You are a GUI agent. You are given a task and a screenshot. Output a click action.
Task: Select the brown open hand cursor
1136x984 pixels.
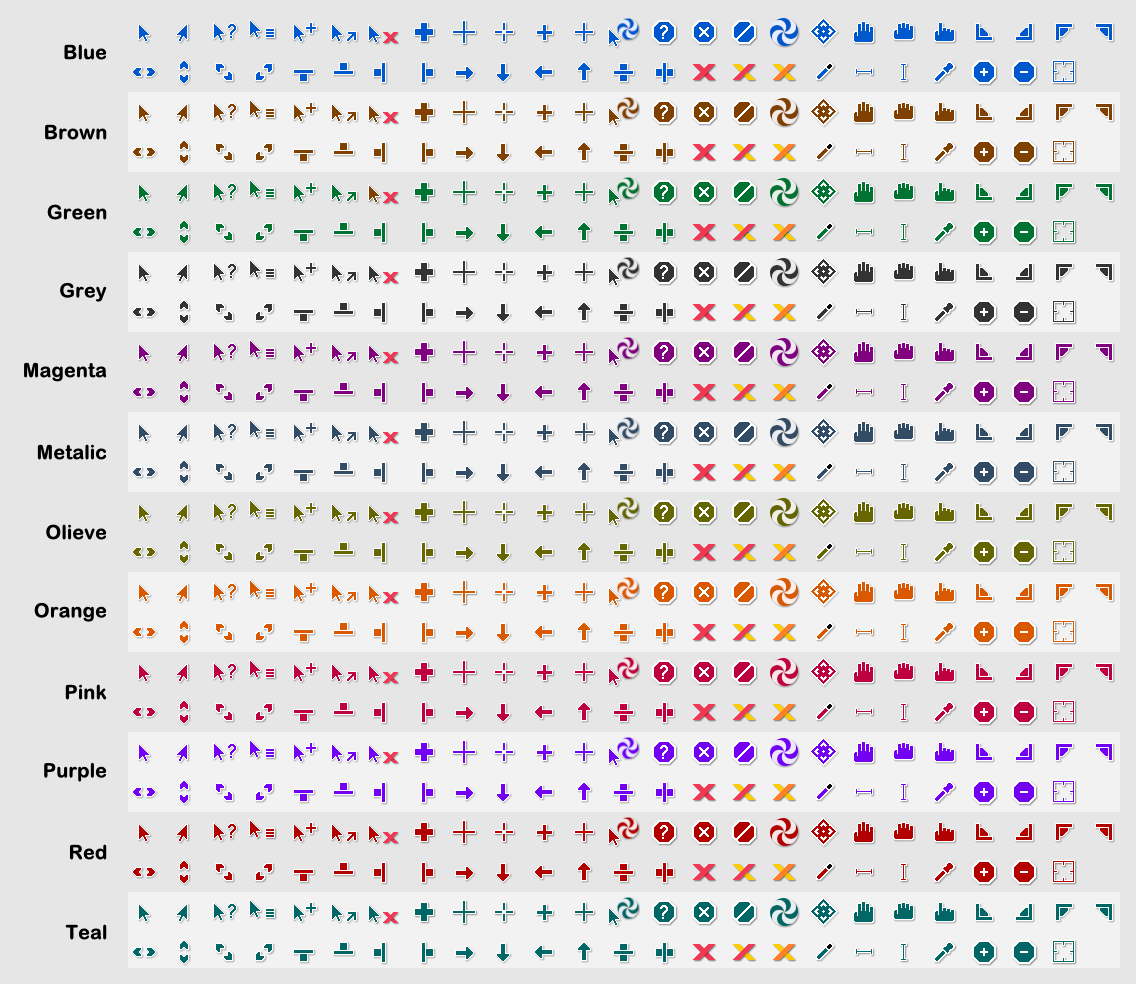(864, 112)
